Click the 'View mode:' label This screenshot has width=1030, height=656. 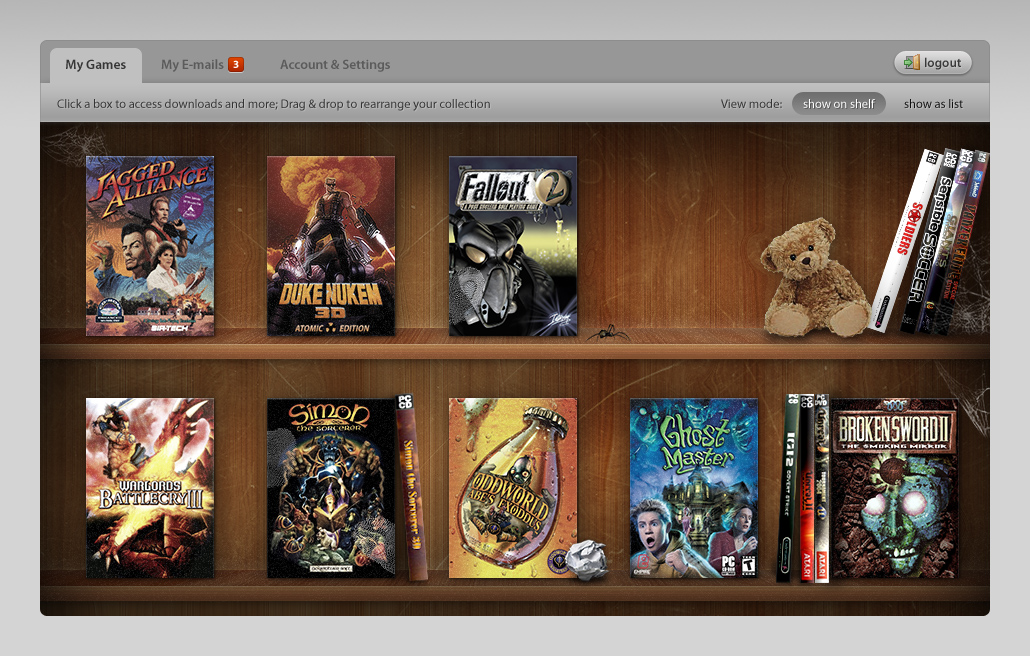tap(751, 104)
